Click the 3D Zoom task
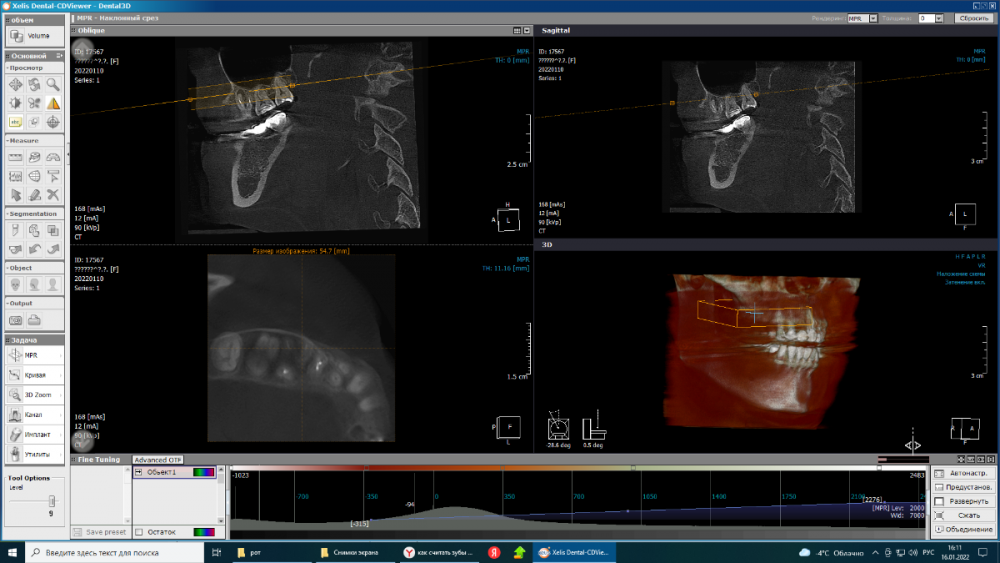This screenshot has height=563, width=1000. click(x=32, y=394)
